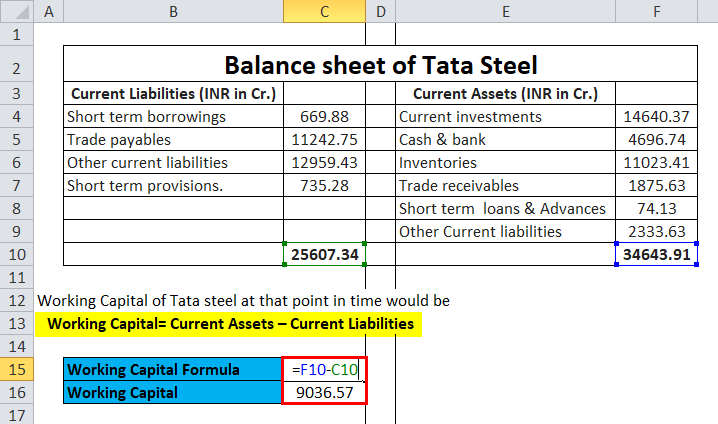Select column D header
This screenshot has height=424, width=718.
click(x=381, y=11)
